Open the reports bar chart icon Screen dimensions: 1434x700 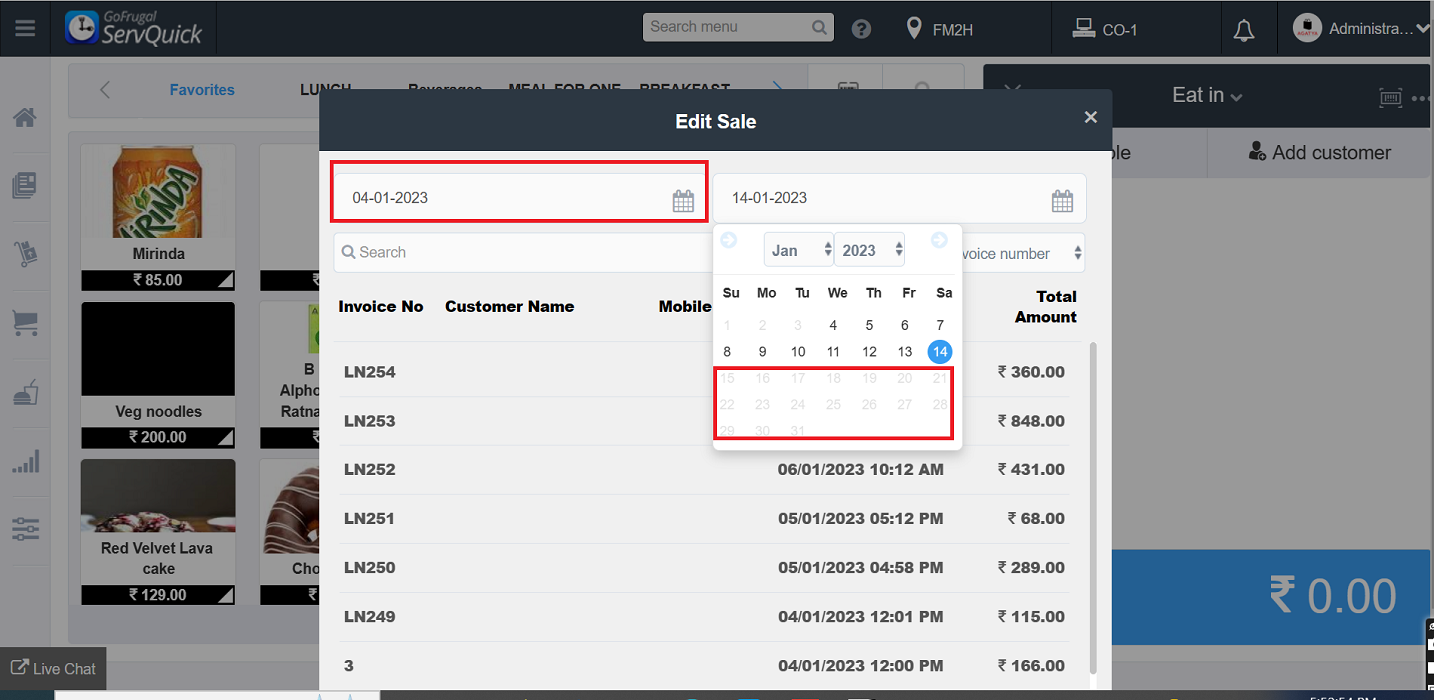(x=25, y=461)
